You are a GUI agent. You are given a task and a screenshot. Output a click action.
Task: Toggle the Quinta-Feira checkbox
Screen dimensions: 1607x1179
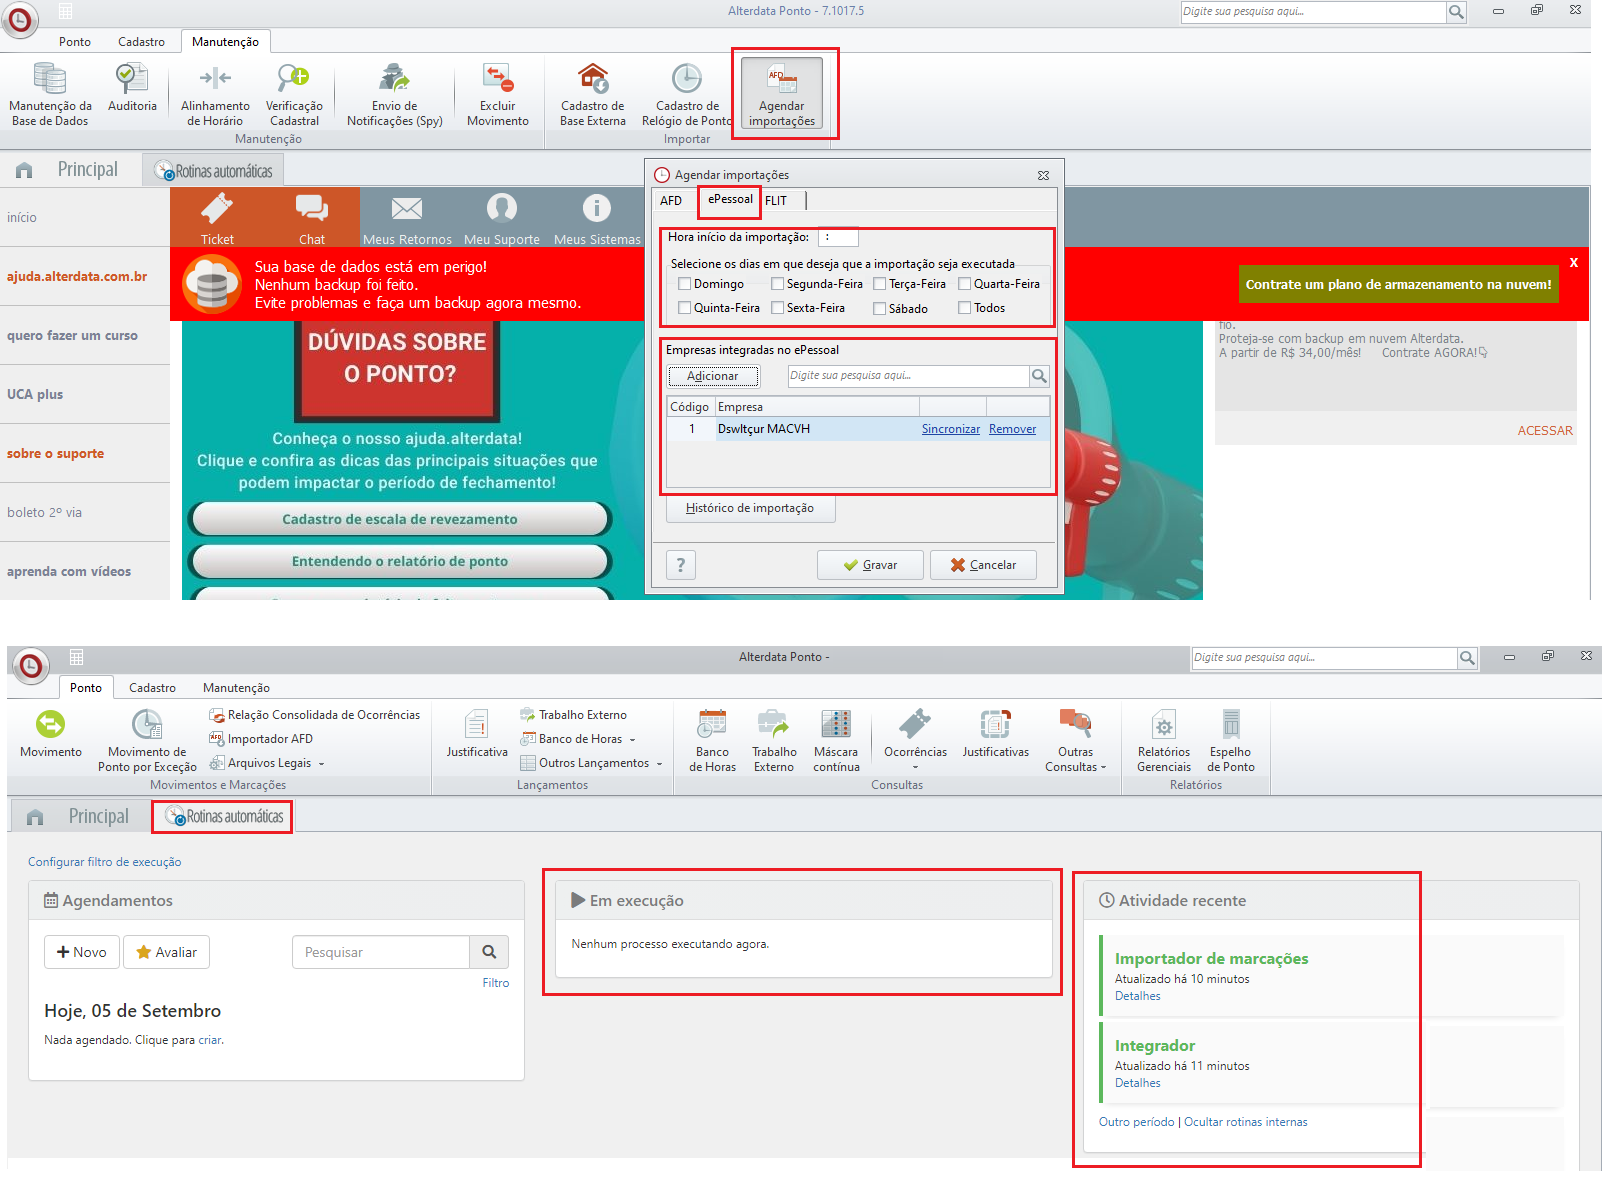[685, 308]
